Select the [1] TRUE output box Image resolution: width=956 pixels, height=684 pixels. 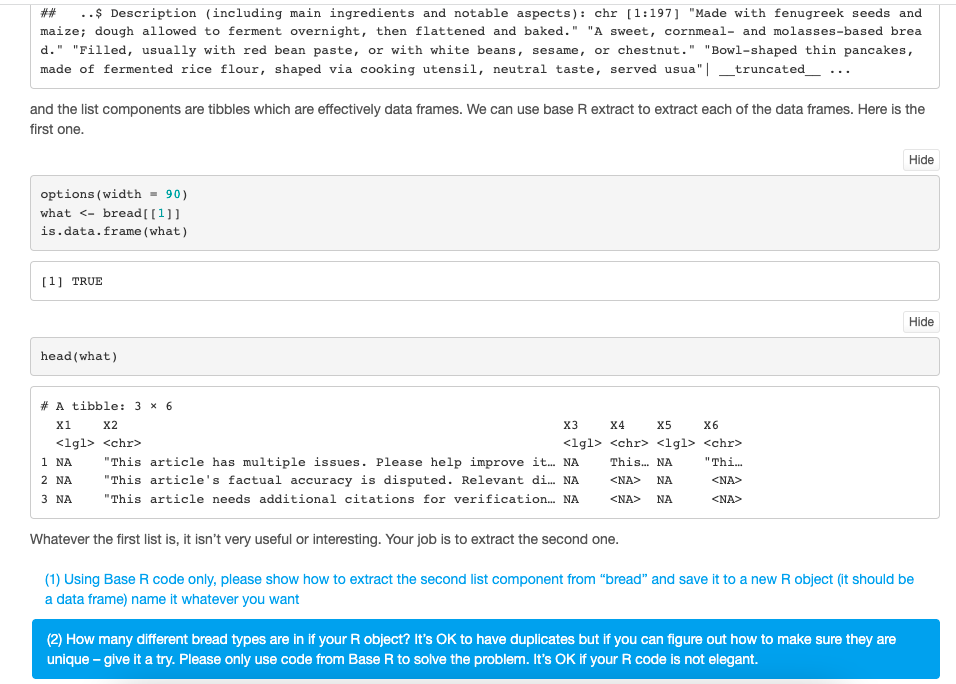coord(485,281)
